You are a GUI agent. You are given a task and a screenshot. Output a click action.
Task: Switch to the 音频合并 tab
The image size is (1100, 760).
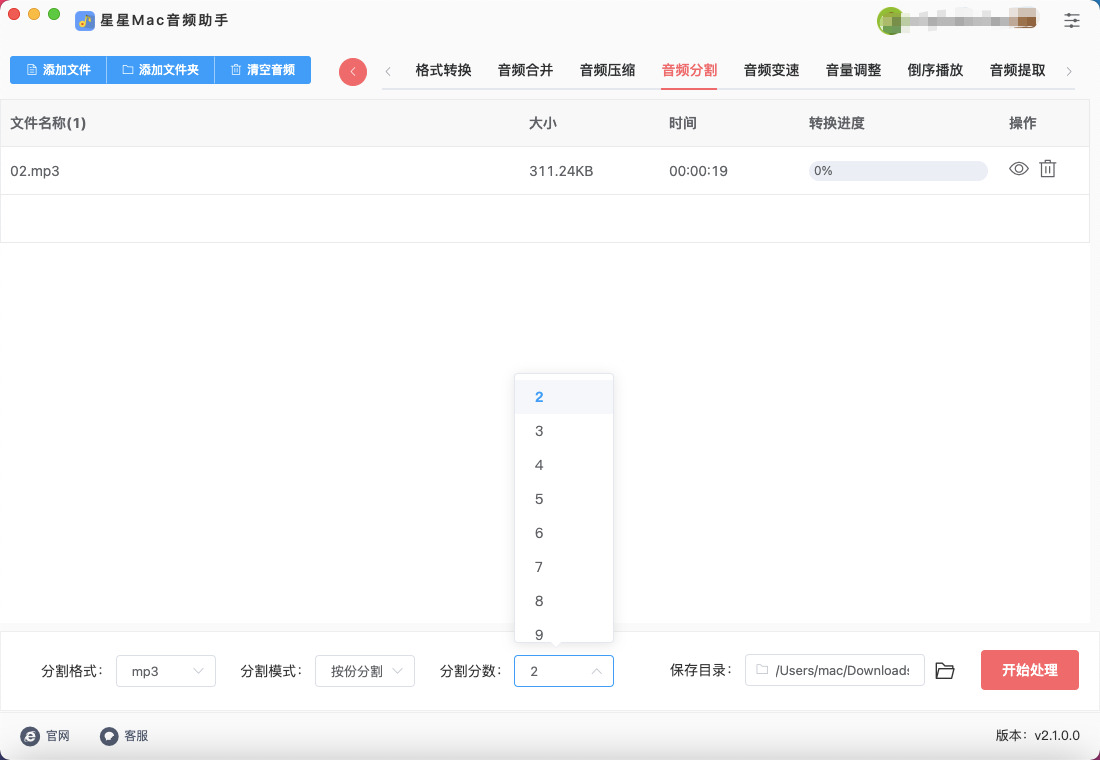(525, 70)
